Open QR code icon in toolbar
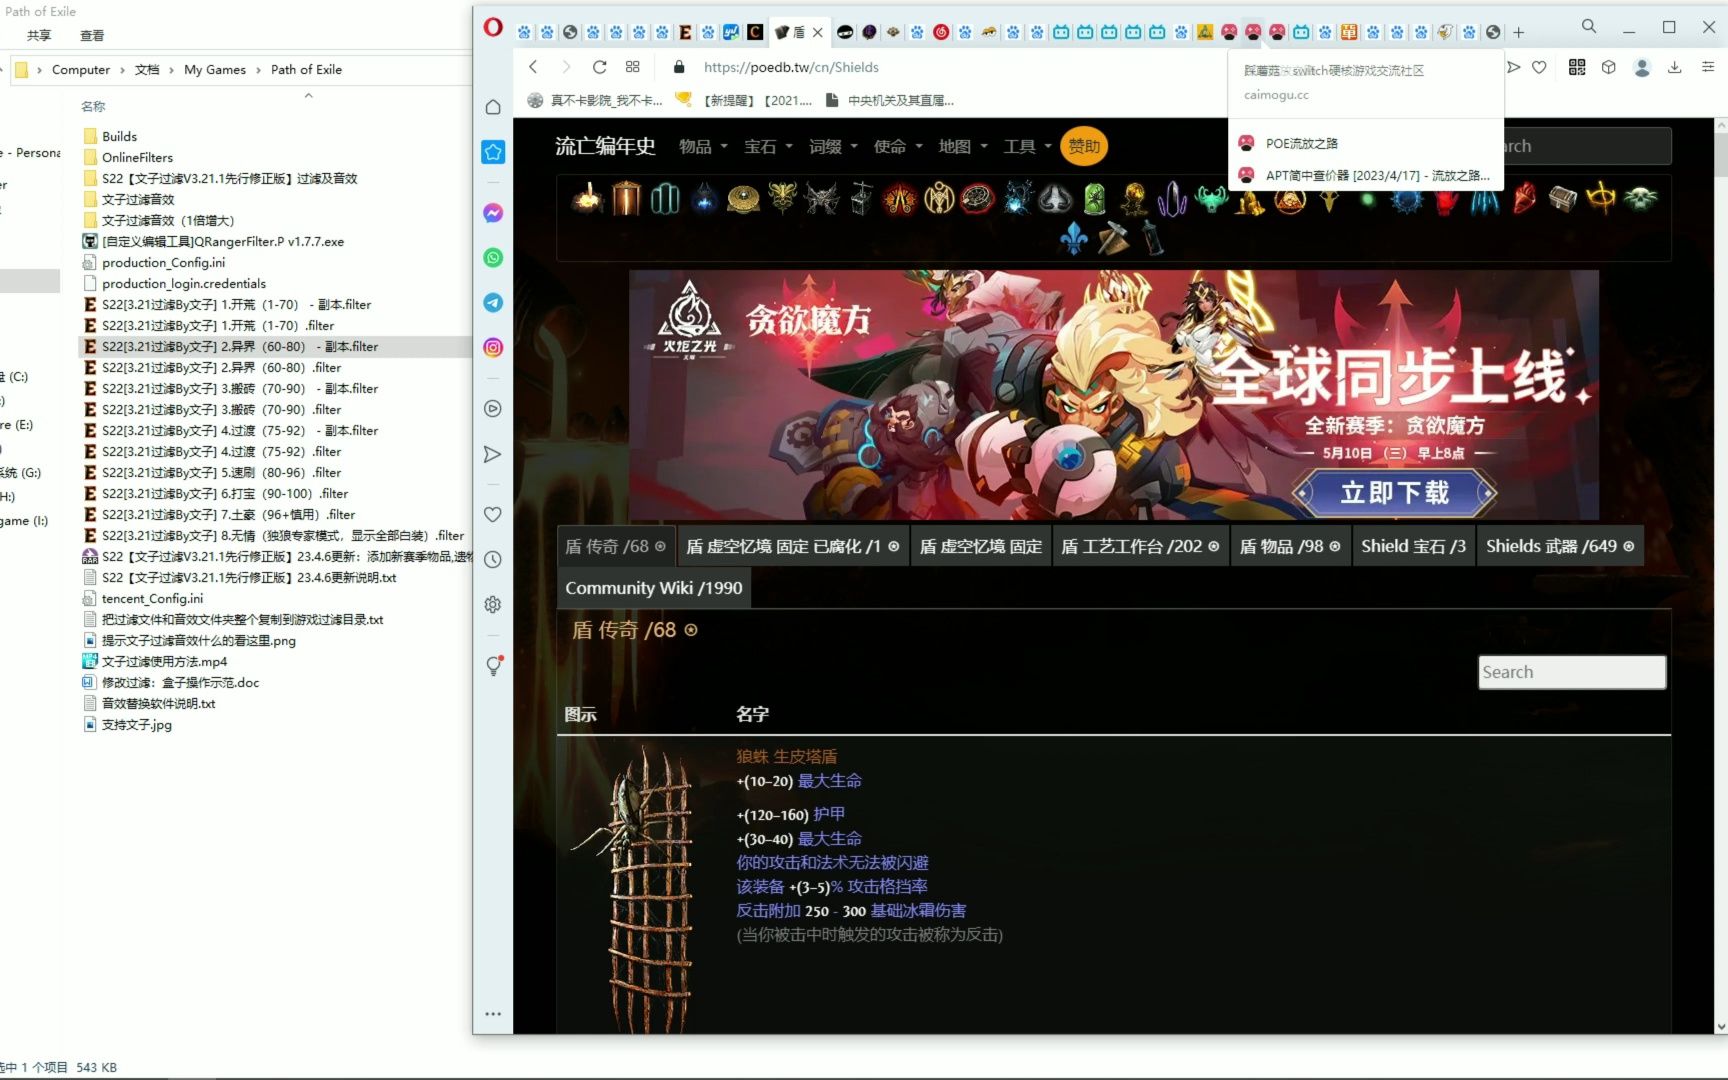1728x1080 pixels. click(x=1577, y=67)
